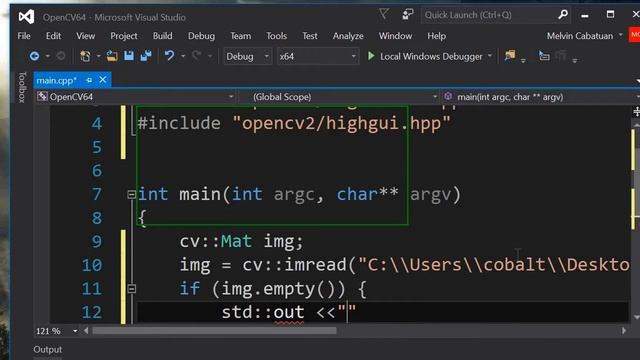Open the 121 % editor zoom dropdown
This screenshot has height=360, width=640.
point(57,331)
